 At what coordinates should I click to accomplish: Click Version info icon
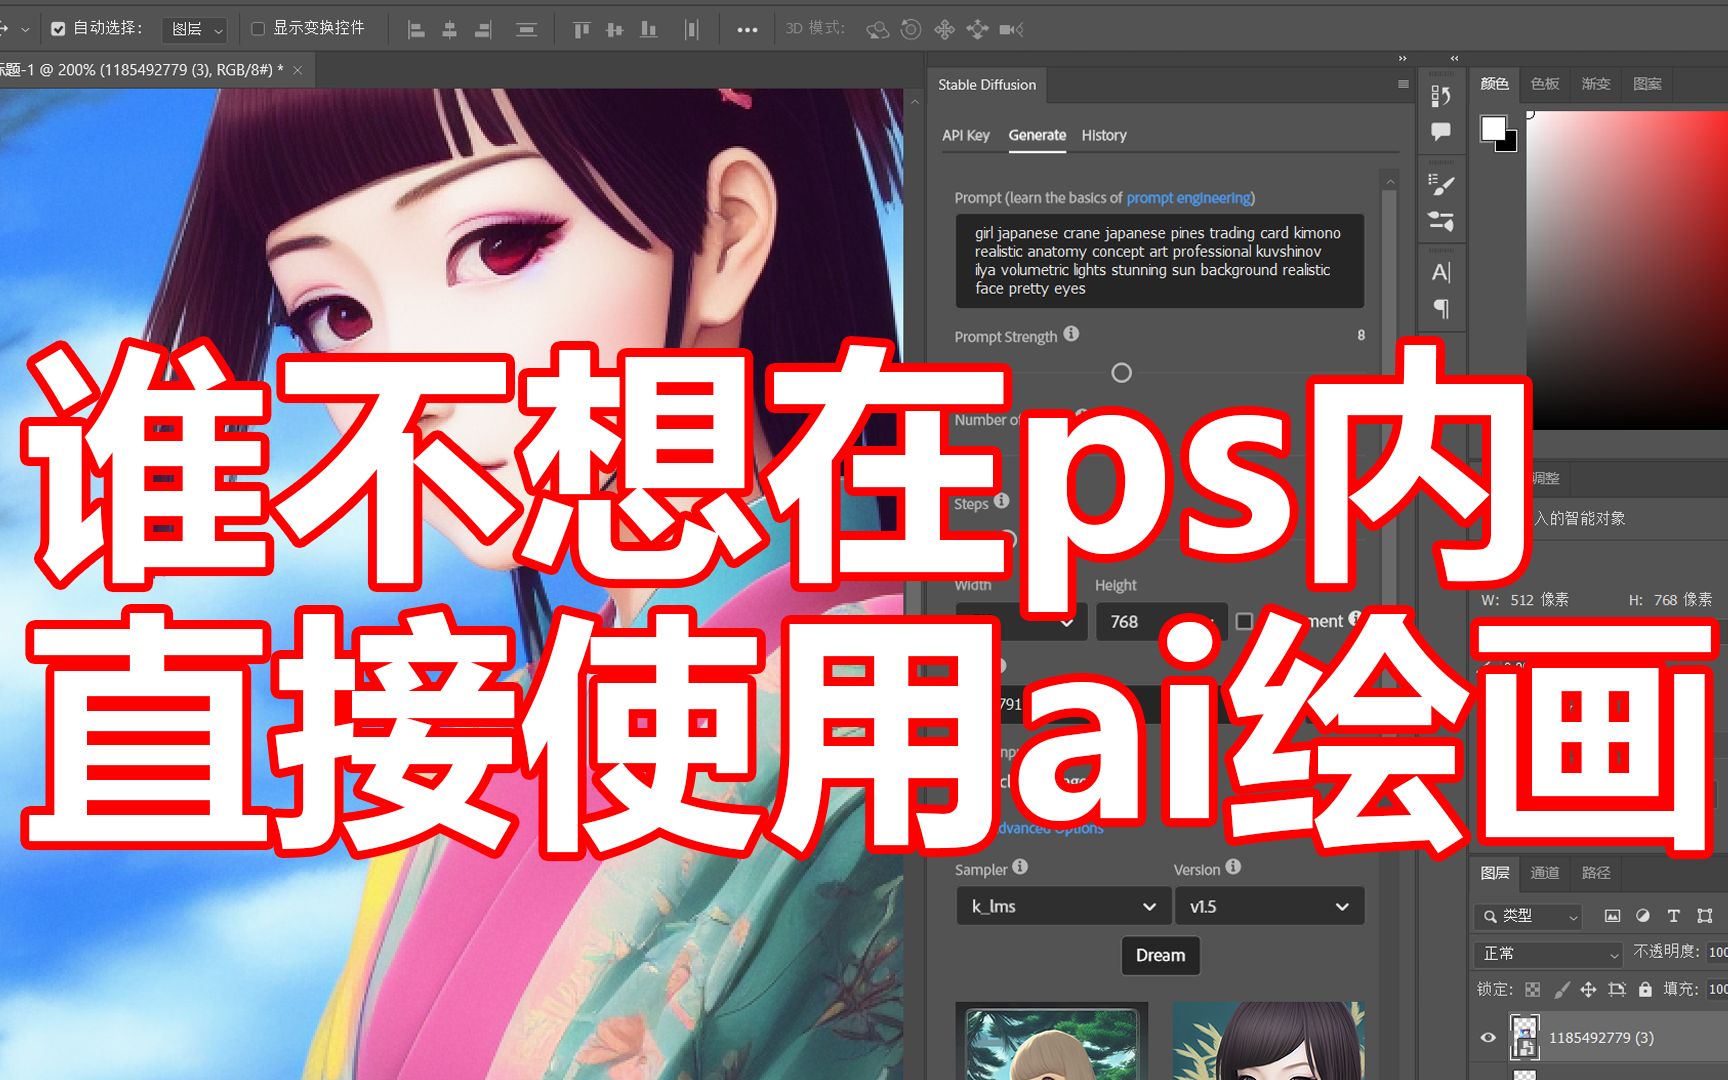click(1233, 867)
